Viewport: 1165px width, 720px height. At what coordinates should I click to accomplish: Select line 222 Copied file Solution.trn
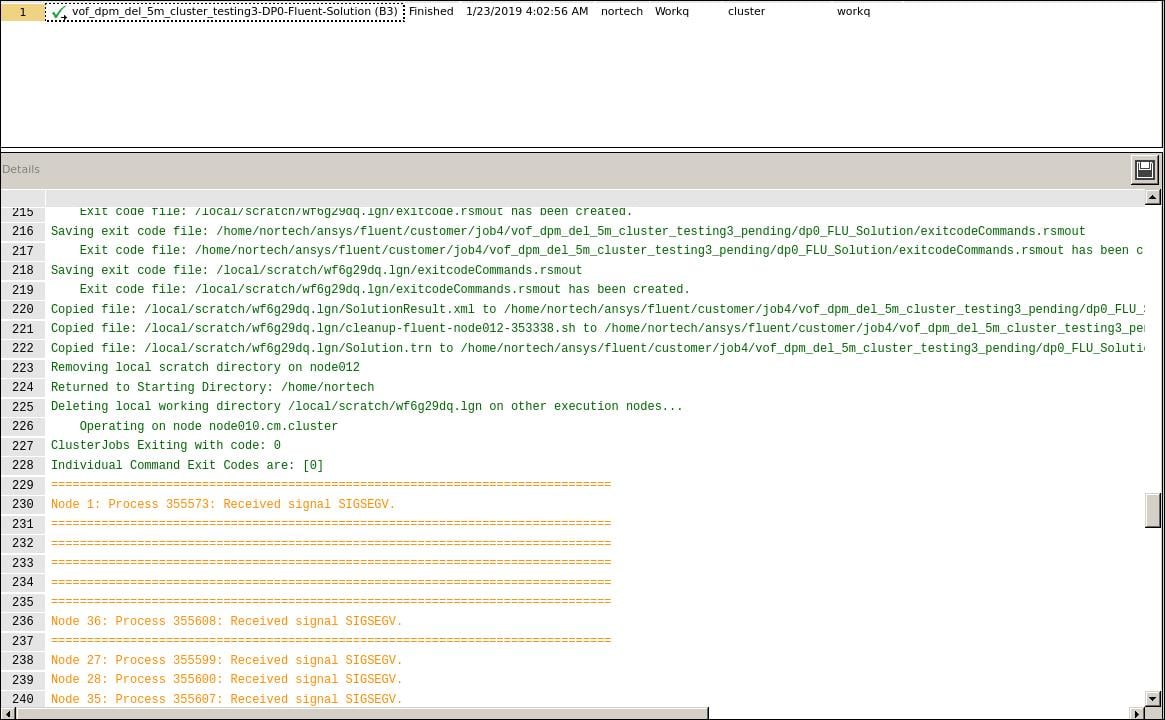[x=597, y=348]
